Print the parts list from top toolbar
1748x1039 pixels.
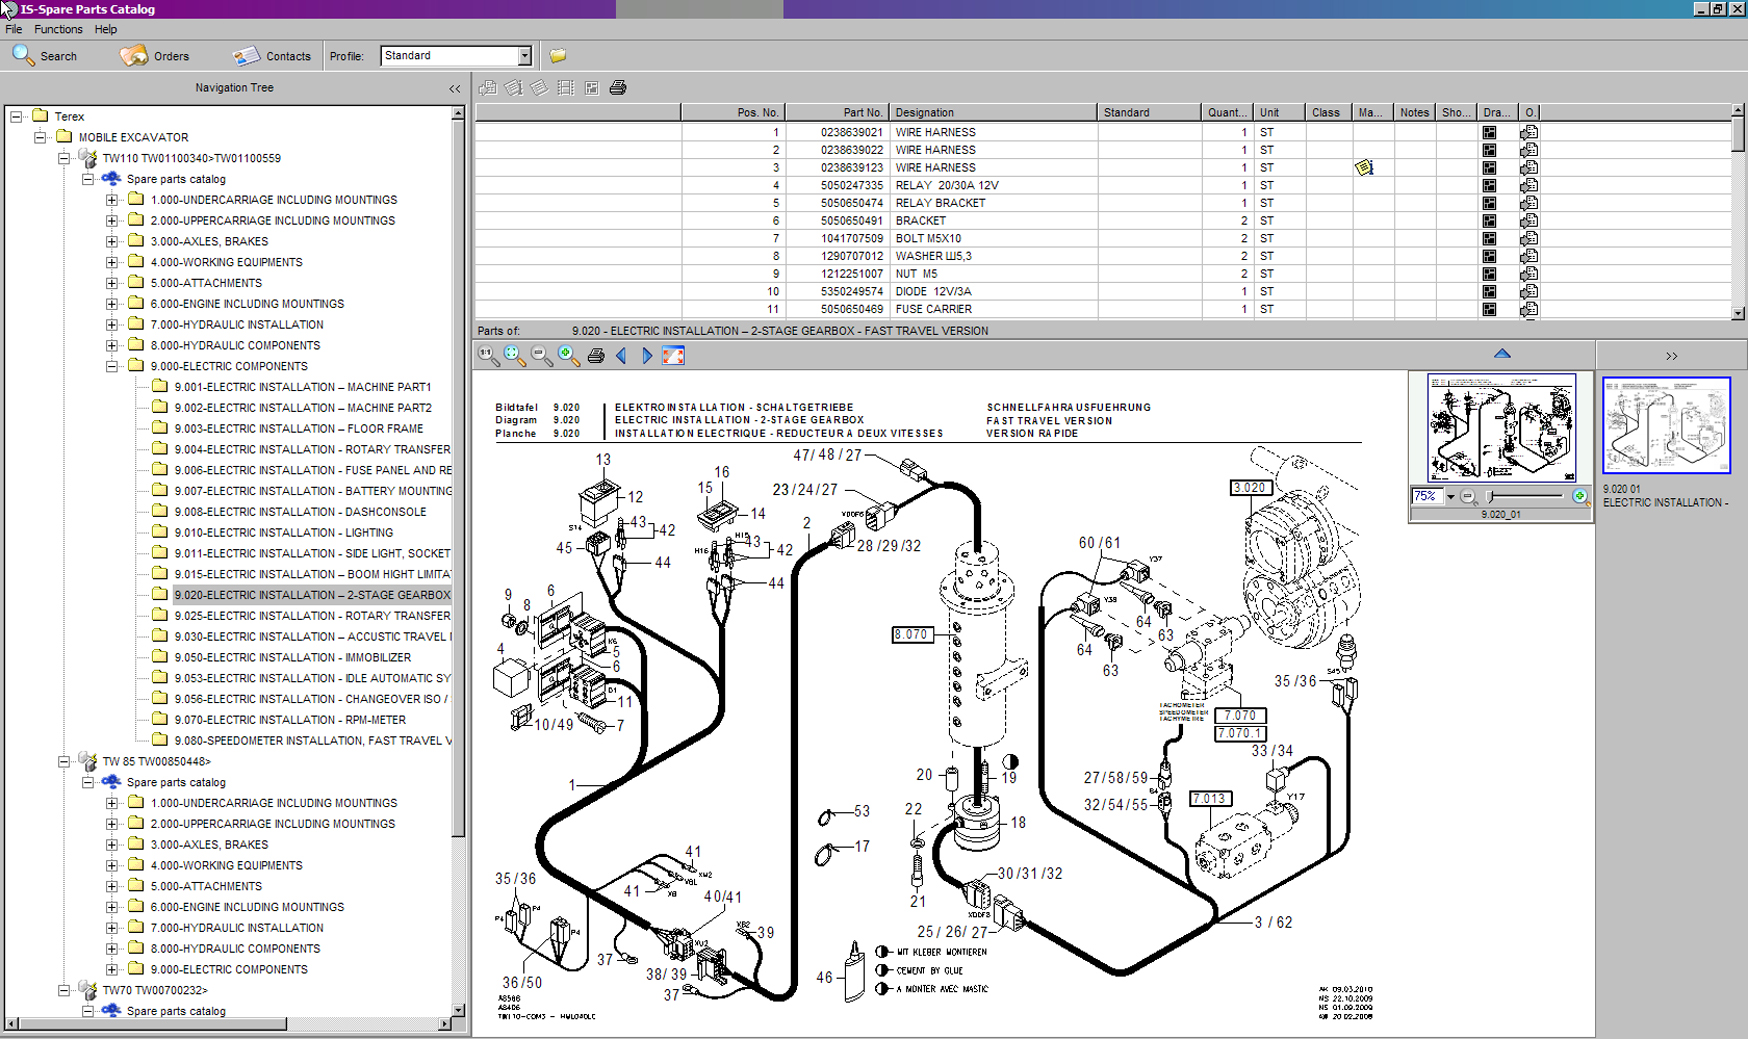coord(618,88)
